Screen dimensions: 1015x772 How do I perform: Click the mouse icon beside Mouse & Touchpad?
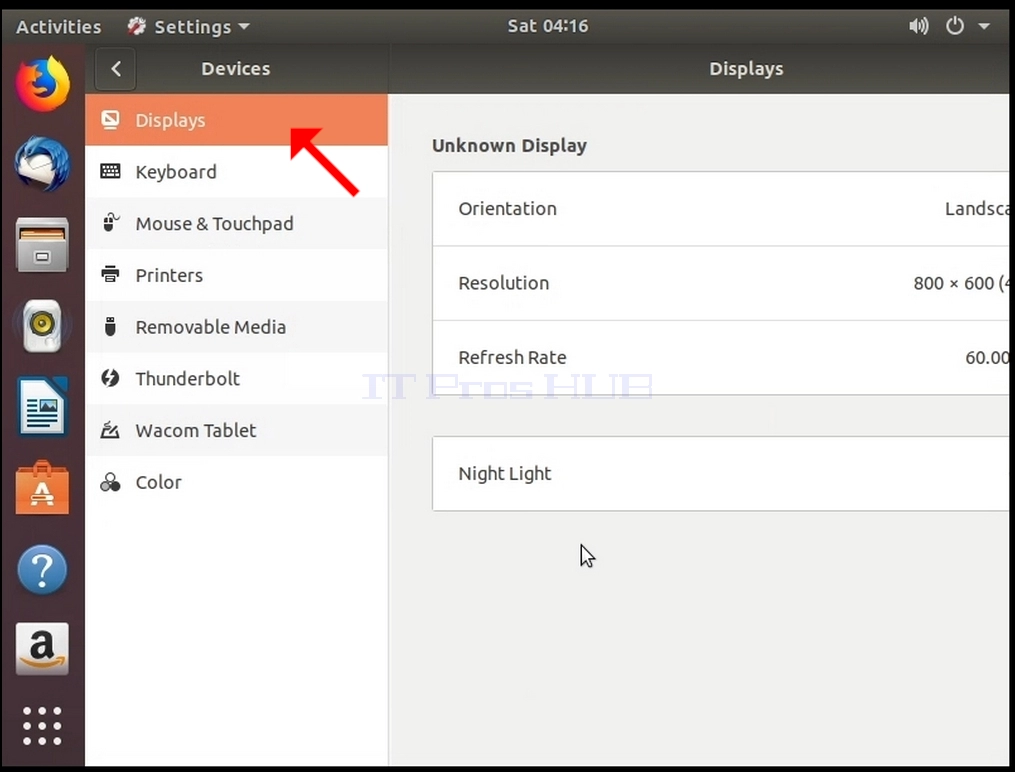[x=110, y=223]
